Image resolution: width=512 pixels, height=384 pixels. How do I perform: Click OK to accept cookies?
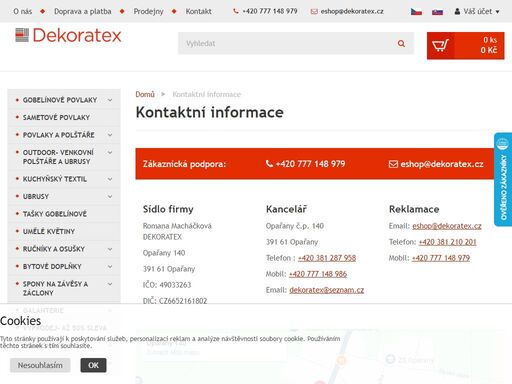coord(93,365)
